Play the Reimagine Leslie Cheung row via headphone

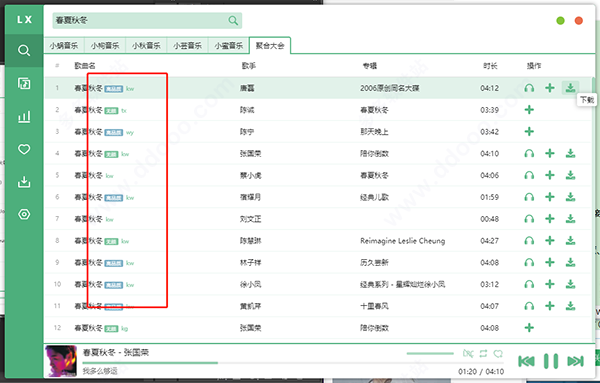point(529,241)
